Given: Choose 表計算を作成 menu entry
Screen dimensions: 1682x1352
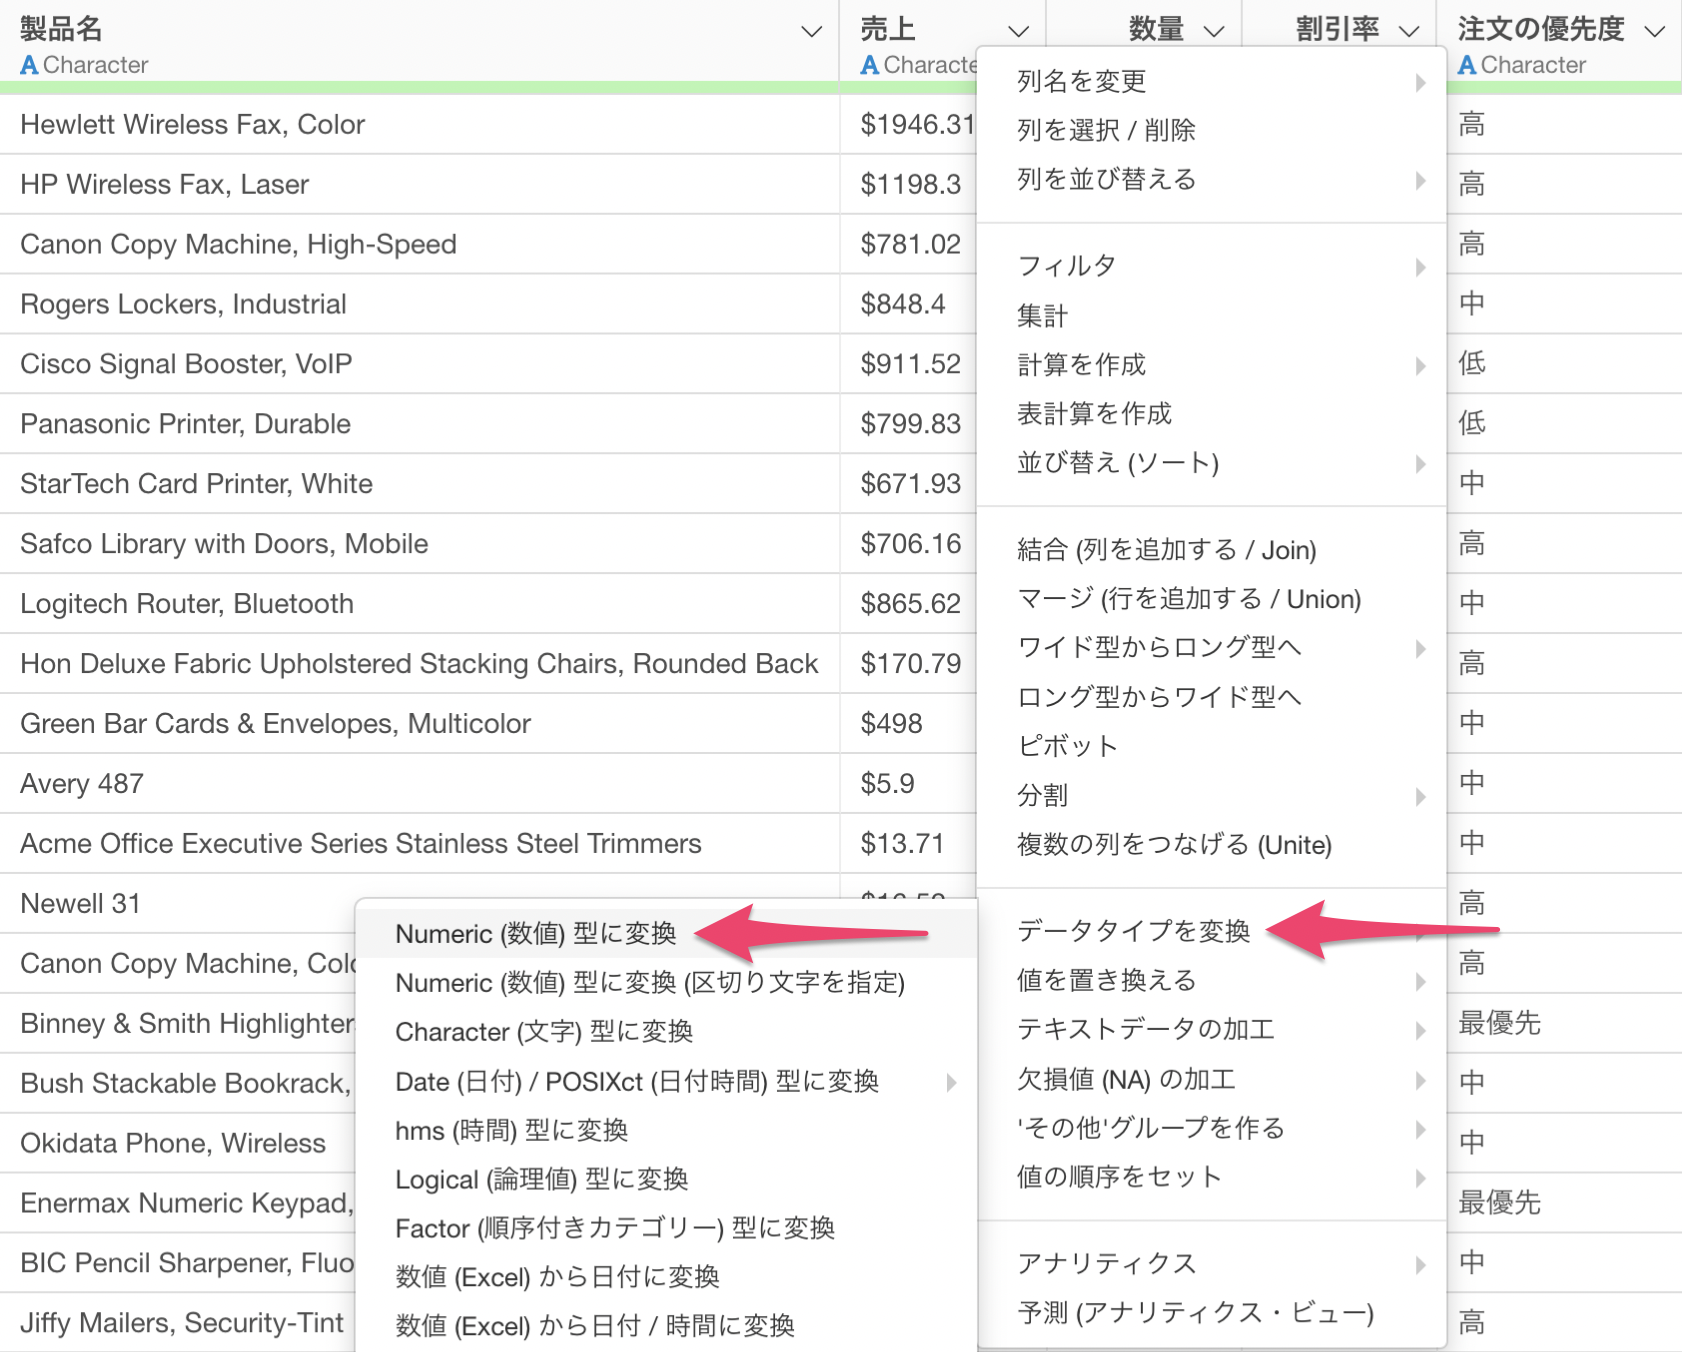Looking at the screenshot, I should [x=1094, y=414].
